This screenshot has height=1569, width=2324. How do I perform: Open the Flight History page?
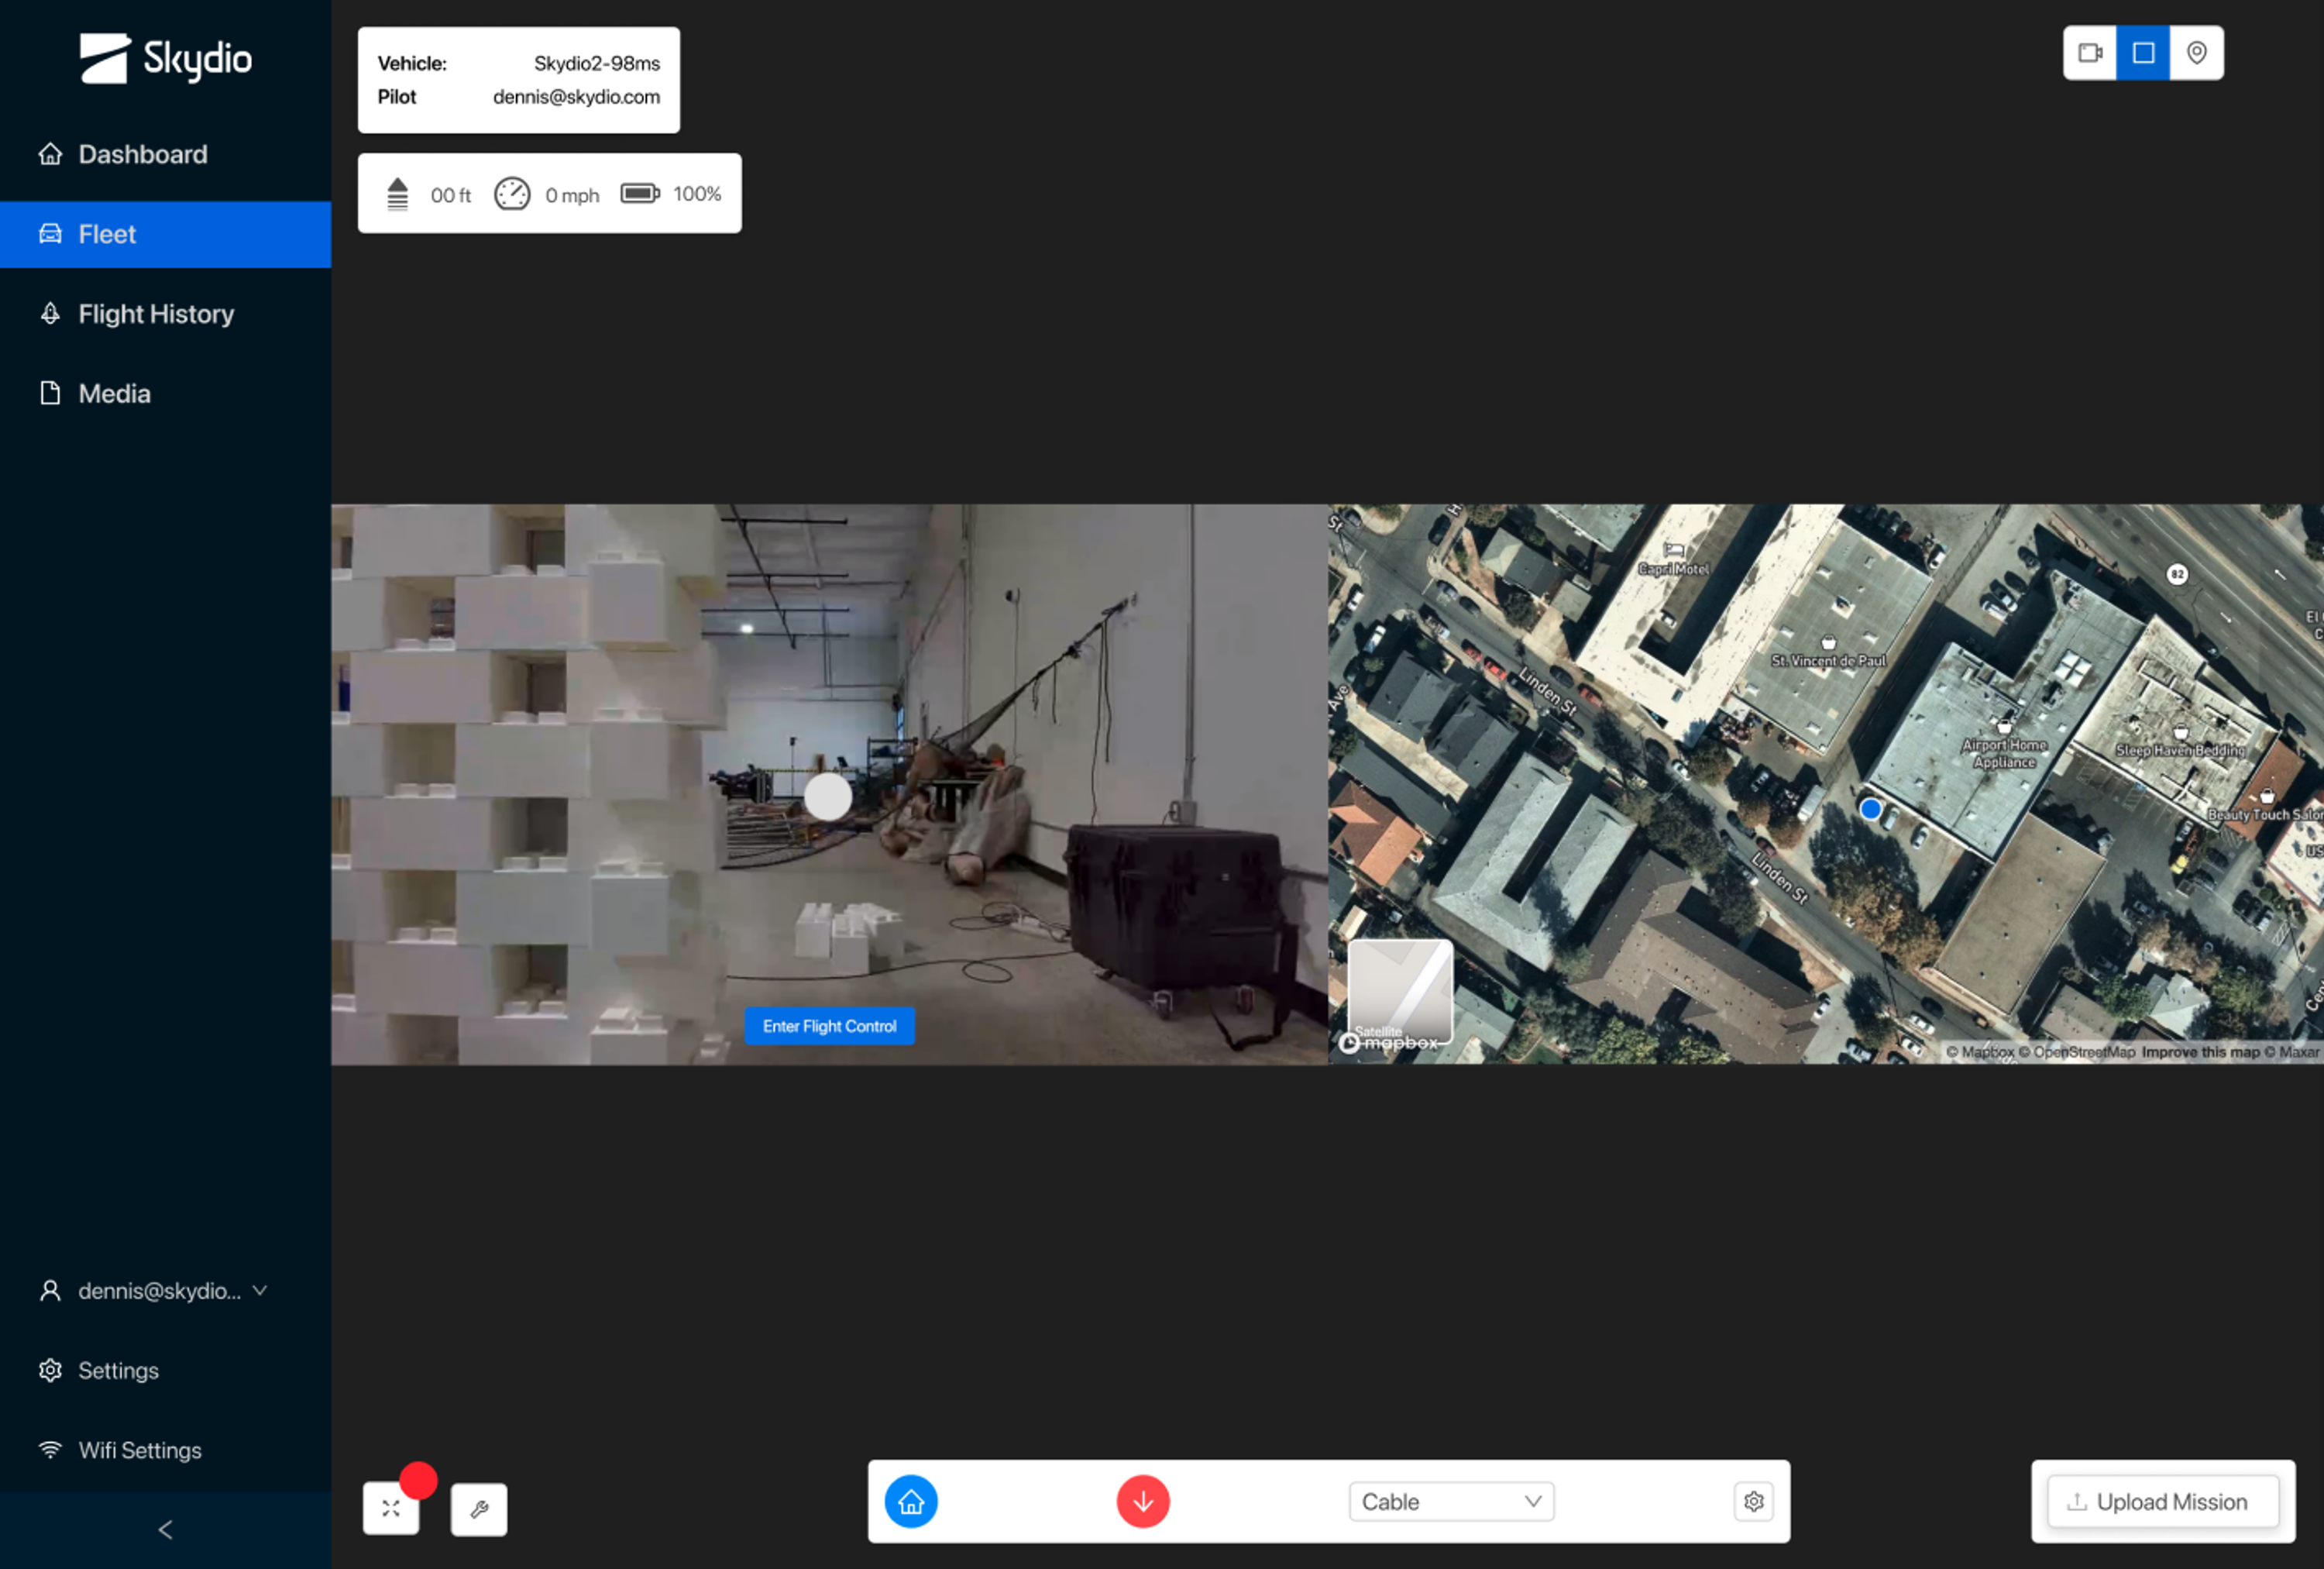point(156,314)
